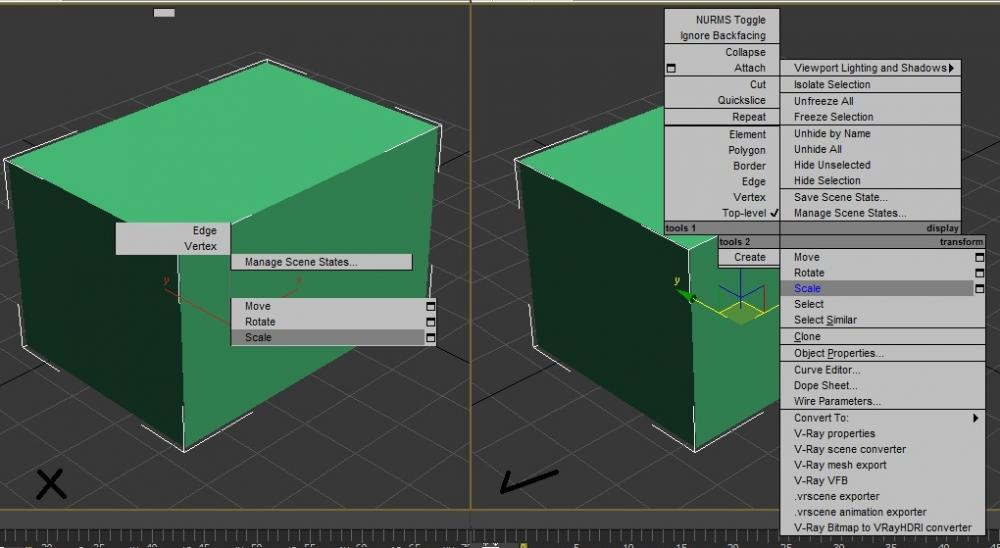This screenshot has height=548, width=1000.
Task: Expand the Convert To submenu arrow
Action: 975,418
